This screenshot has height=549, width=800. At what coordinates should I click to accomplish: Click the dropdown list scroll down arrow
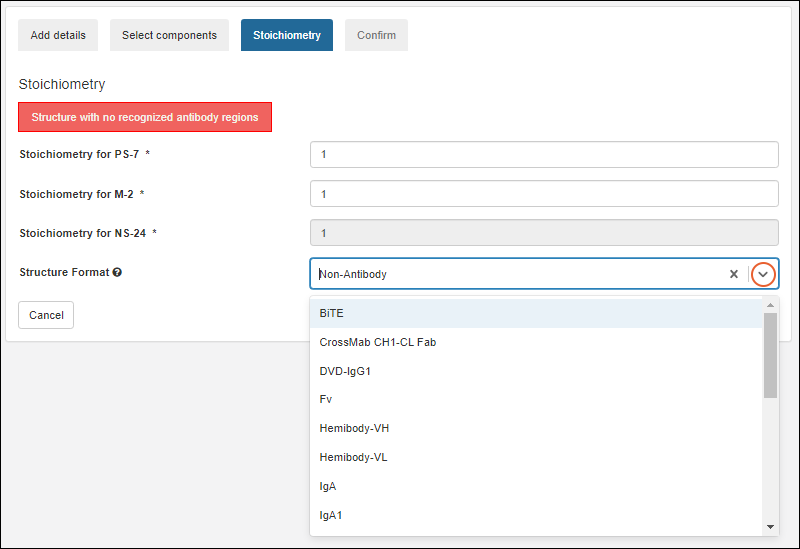tap(770, 527)
